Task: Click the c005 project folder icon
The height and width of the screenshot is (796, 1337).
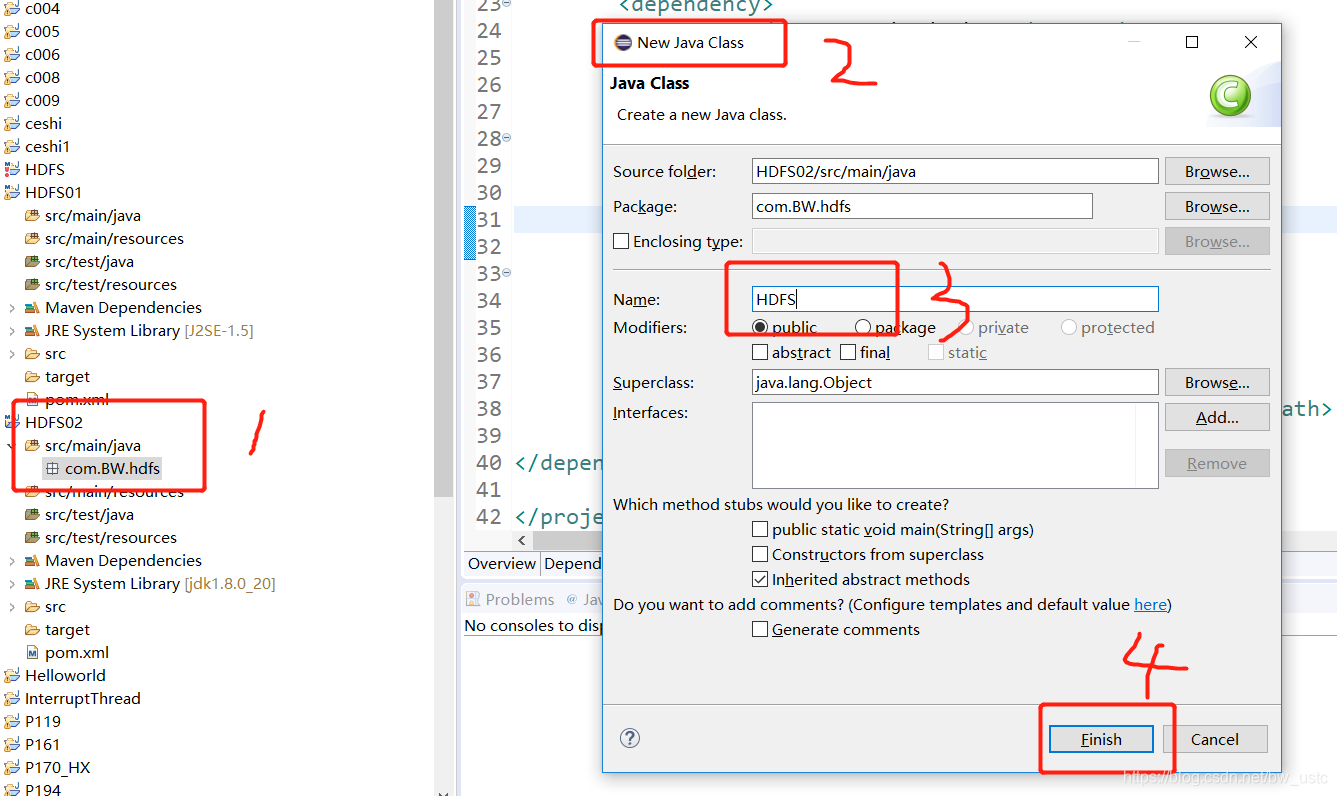Action: (12, 31)
